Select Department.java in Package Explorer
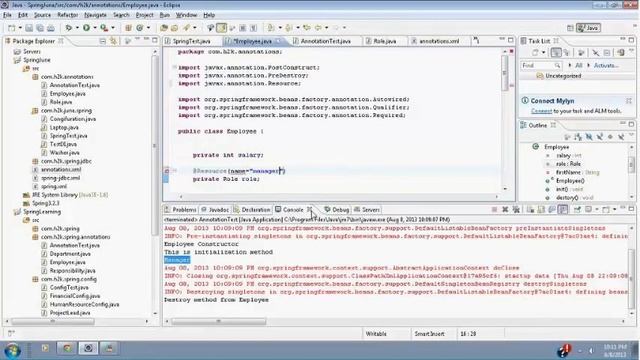 tap(70, 254)
